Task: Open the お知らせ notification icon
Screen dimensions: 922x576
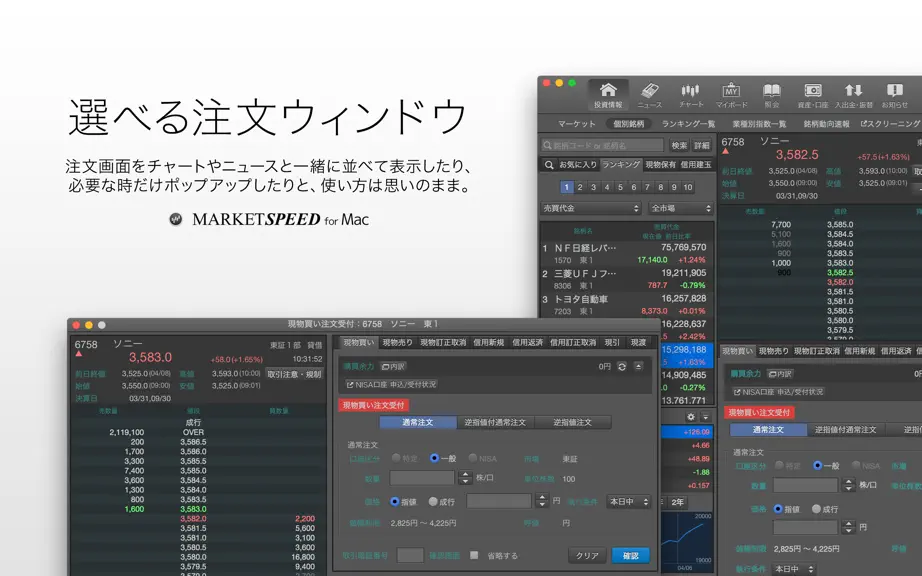Action: coord(894,95)
